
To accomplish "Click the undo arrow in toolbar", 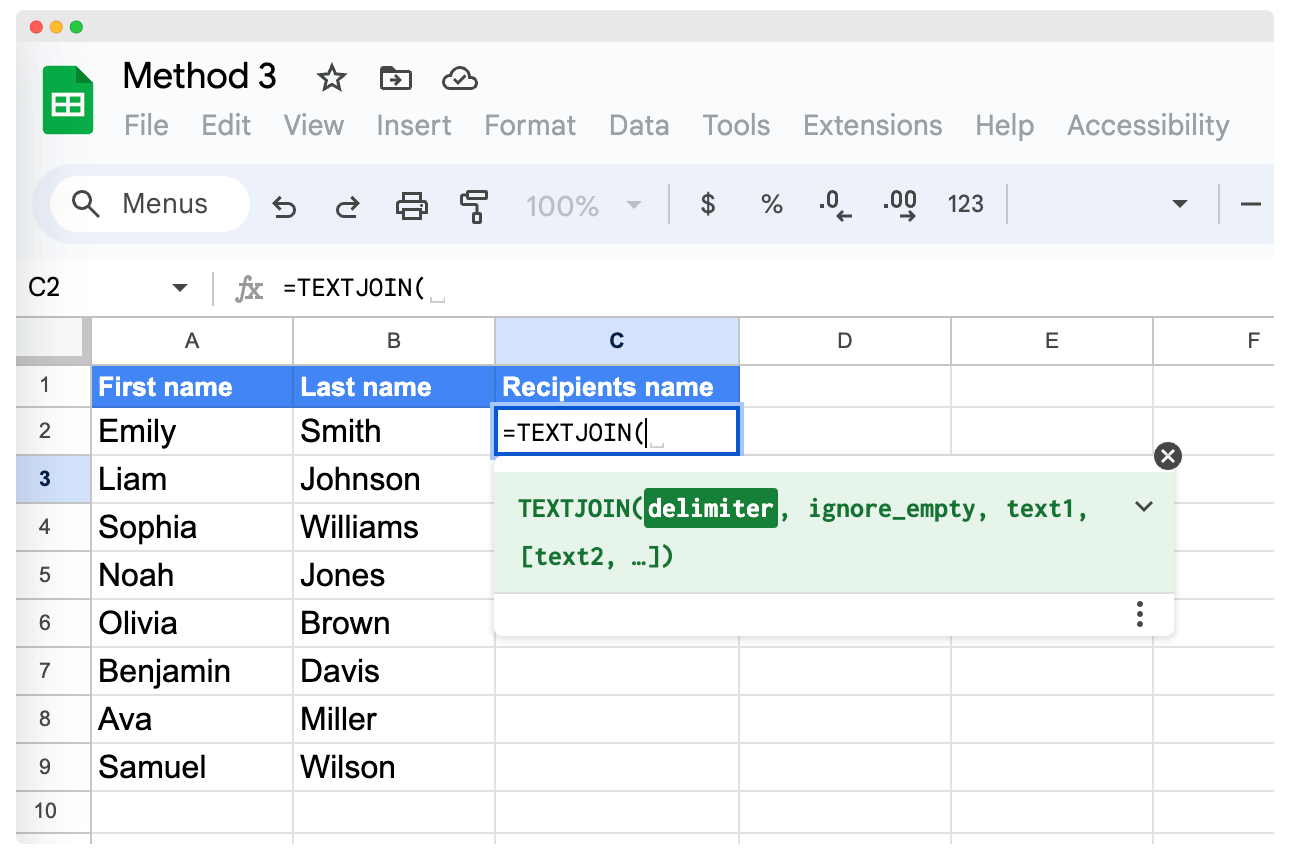I will pyautogui.click(x=285, y=206).
